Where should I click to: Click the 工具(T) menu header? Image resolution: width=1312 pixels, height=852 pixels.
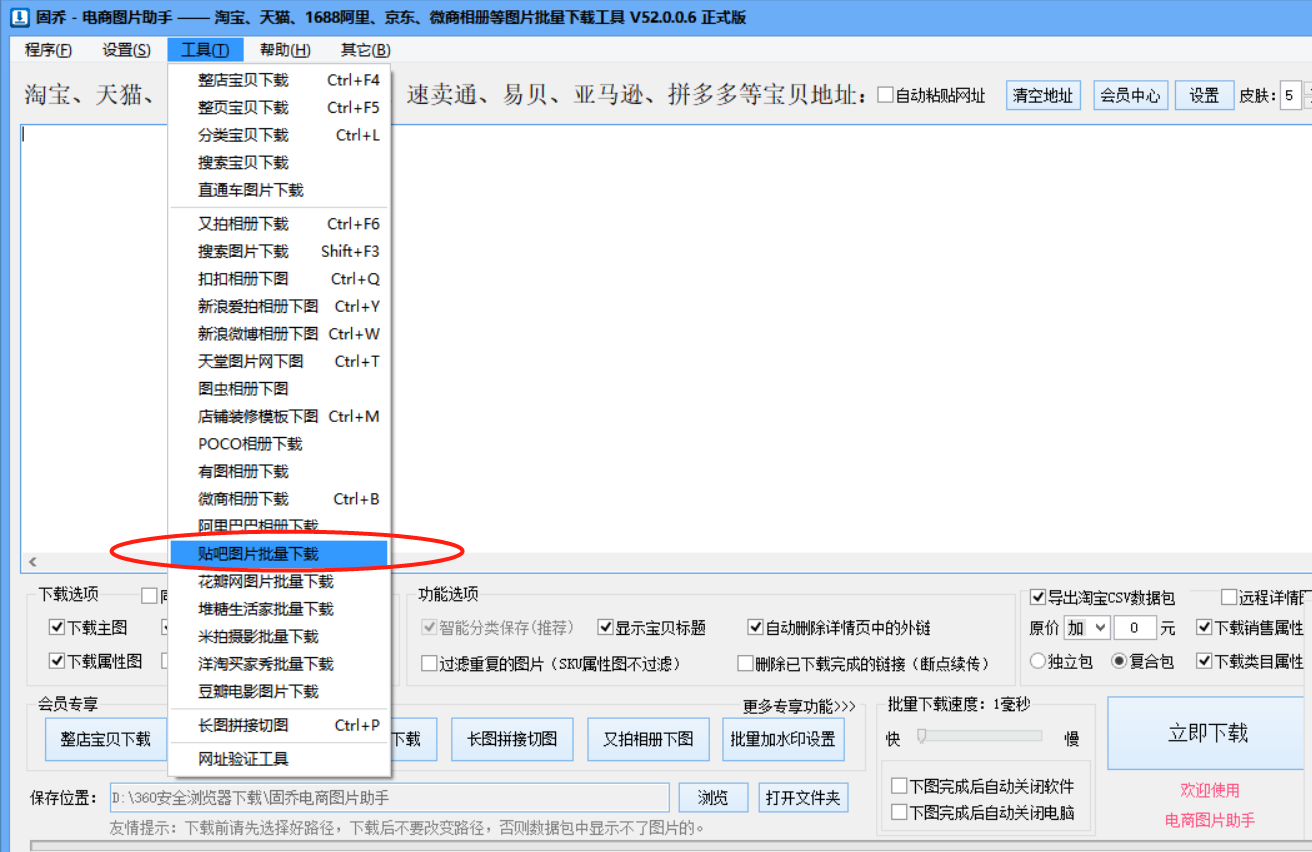pos(205,50)
